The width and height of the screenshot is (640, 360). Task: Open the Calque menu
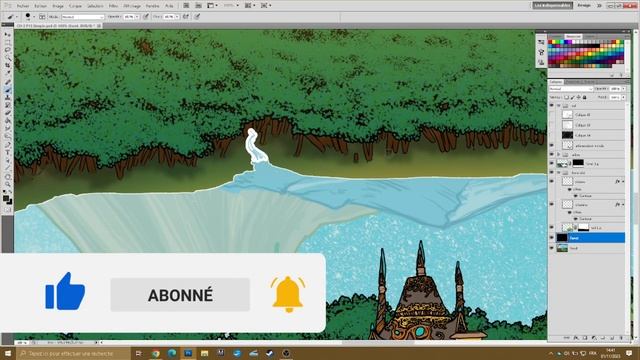(75, 6)
